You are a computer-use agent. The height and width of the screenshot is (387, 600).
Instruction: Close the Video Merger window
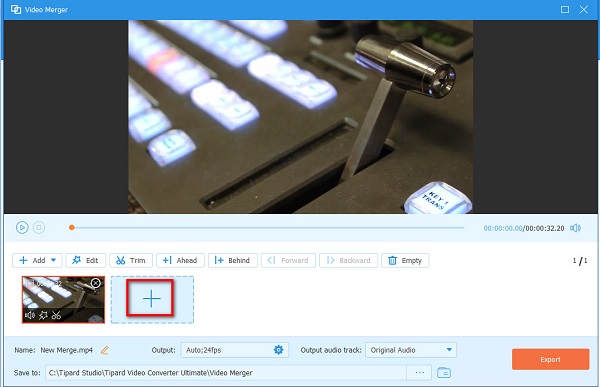coord(584,10)
